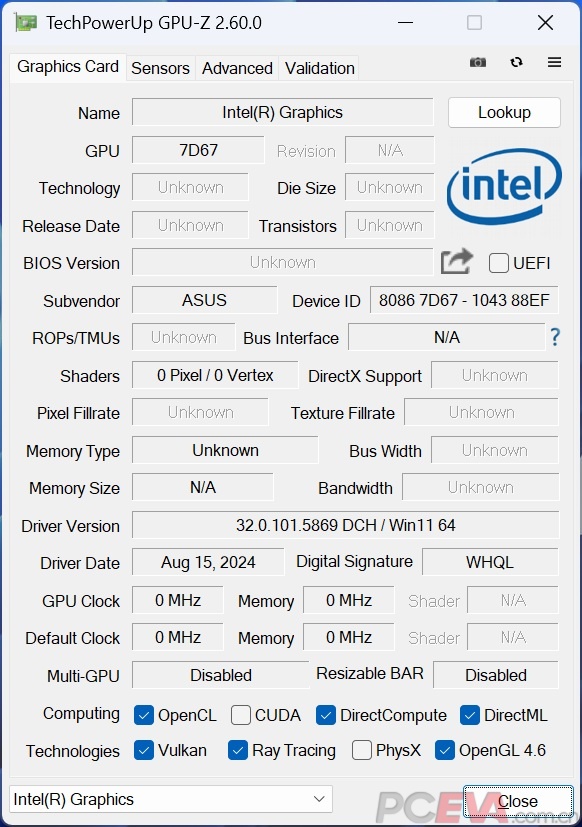Open the Advanced tab
This screenshot has height=827, width=582.
237,68
